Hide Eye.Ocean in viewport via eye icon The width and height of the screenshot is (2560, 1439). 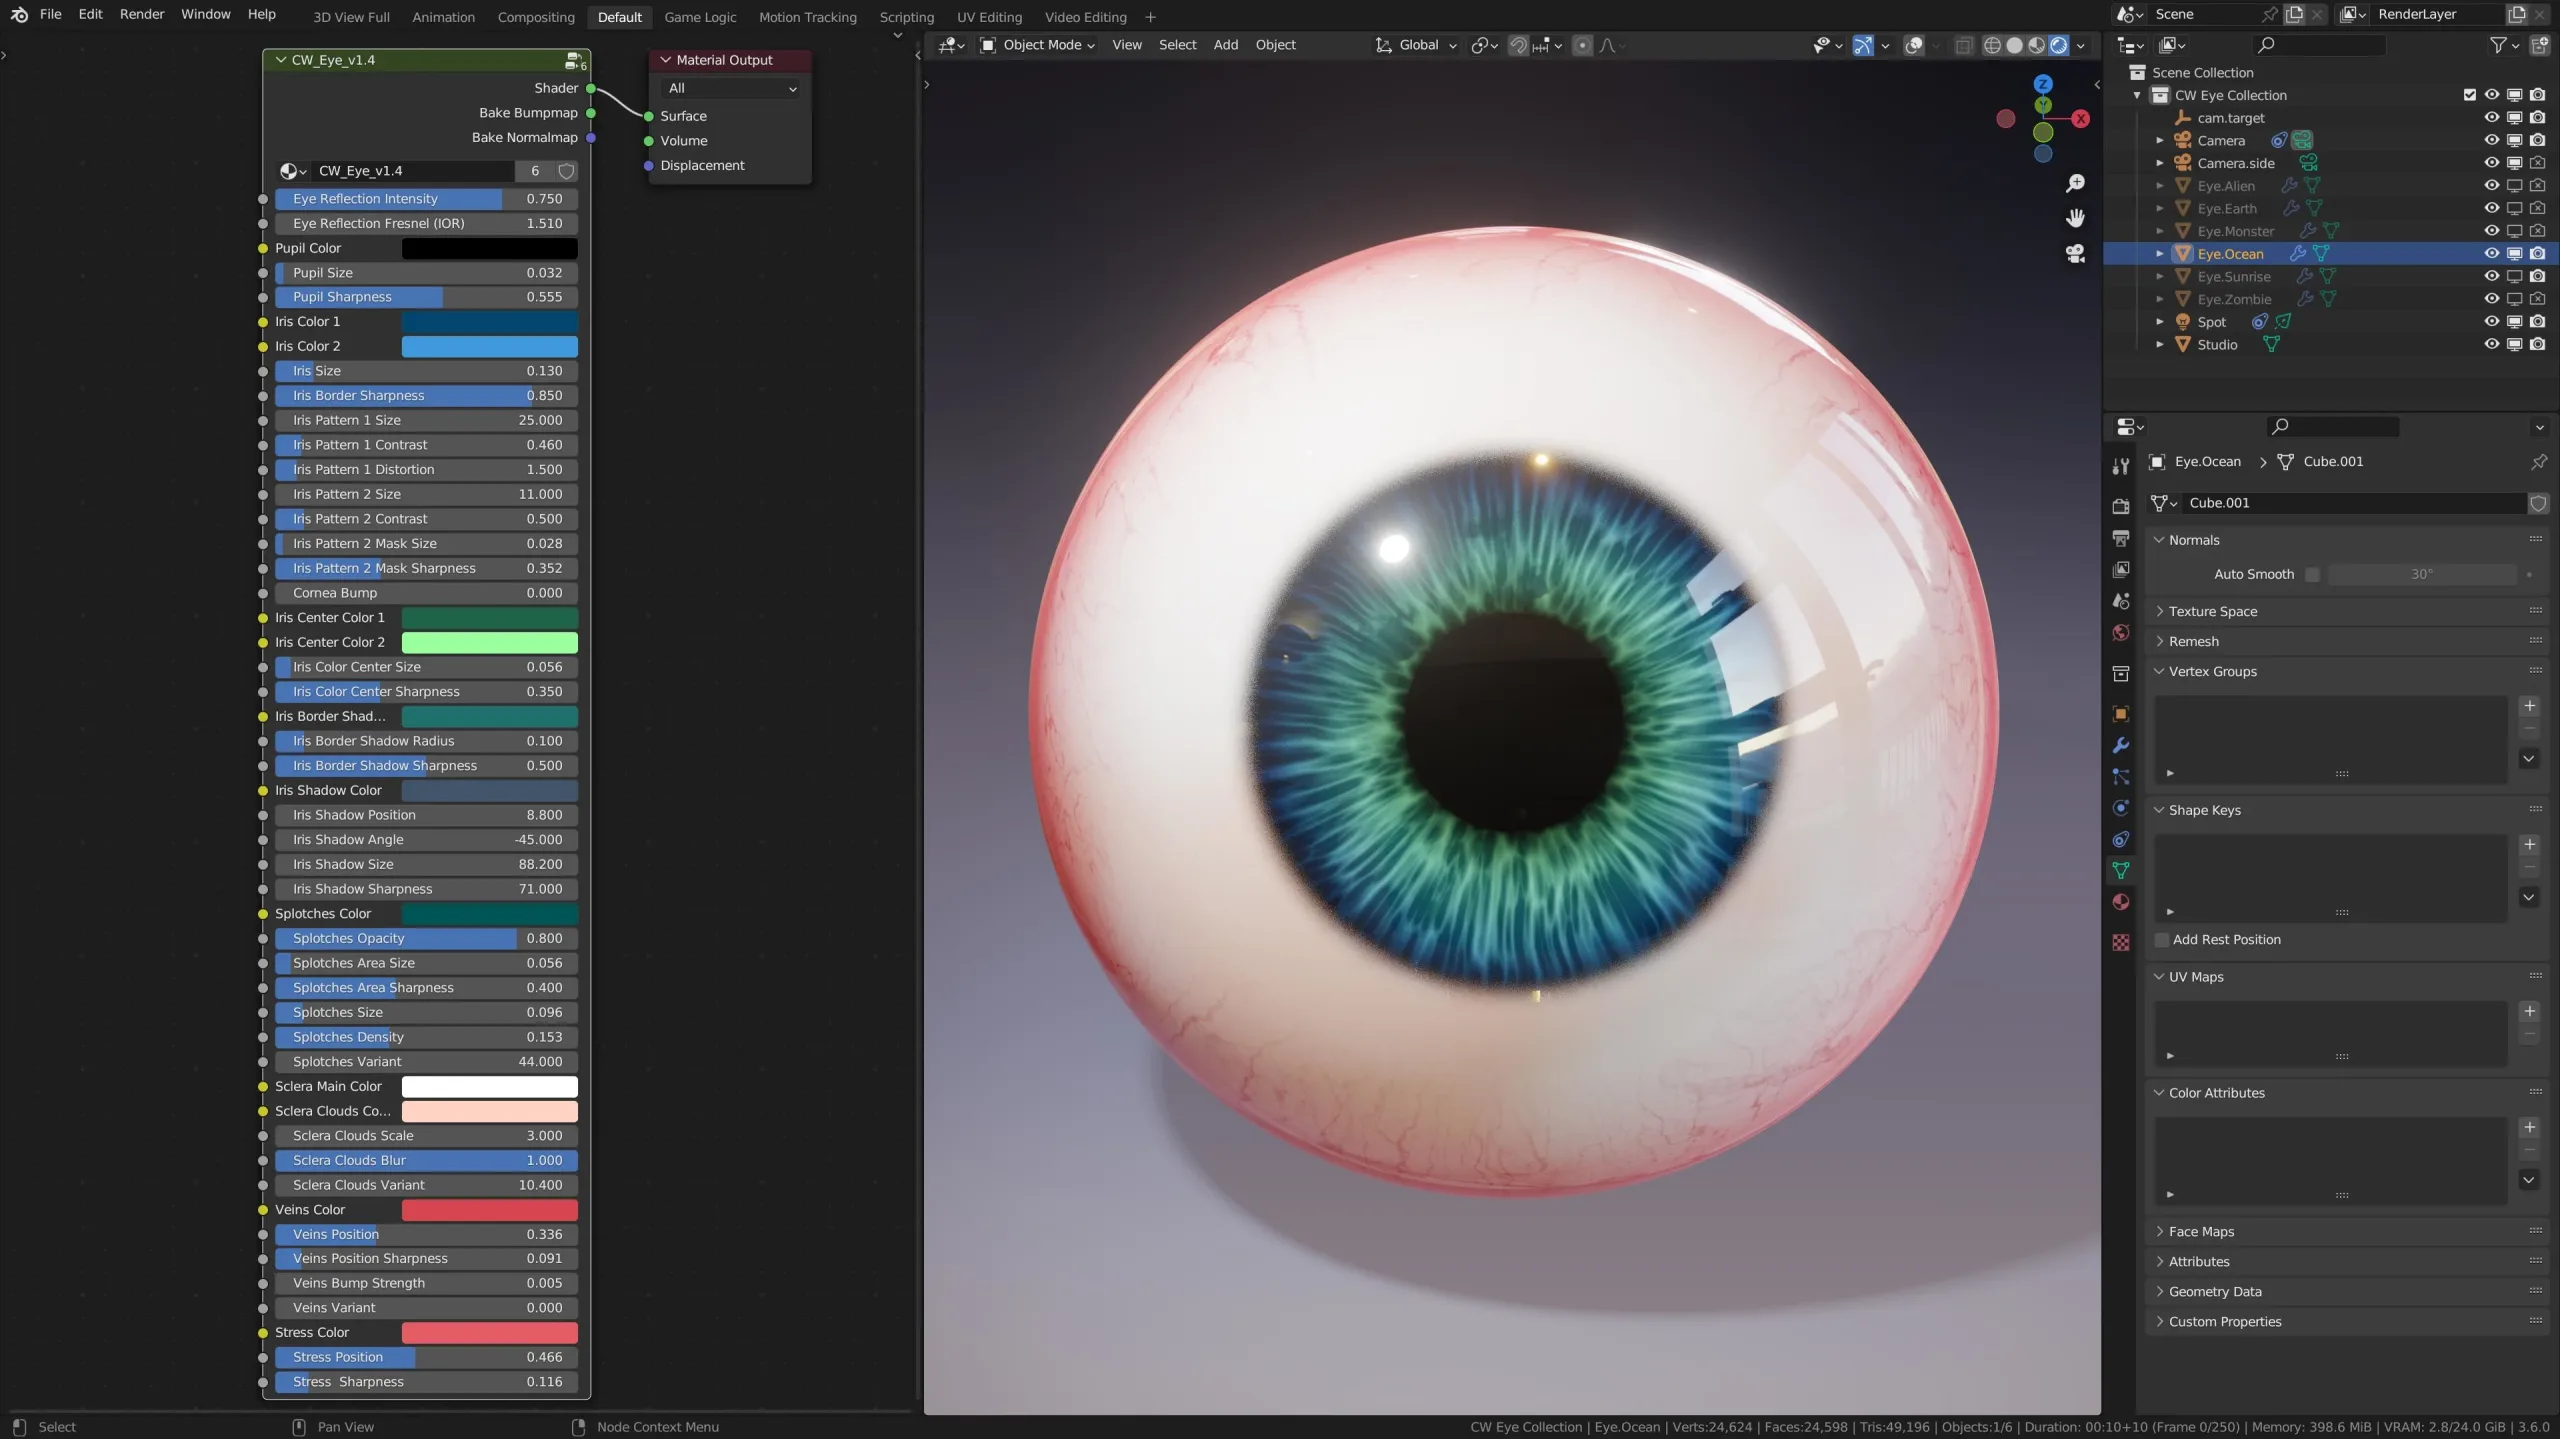pos(2491,254)
